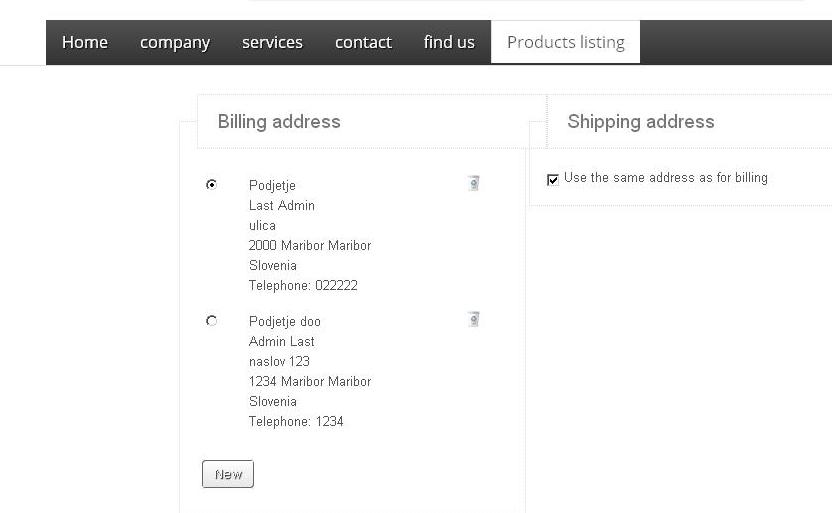The height and width of the screenshot is (513, 832).
Task: Click the 'Admin Last' name line
Action: (x=282, y=341)
